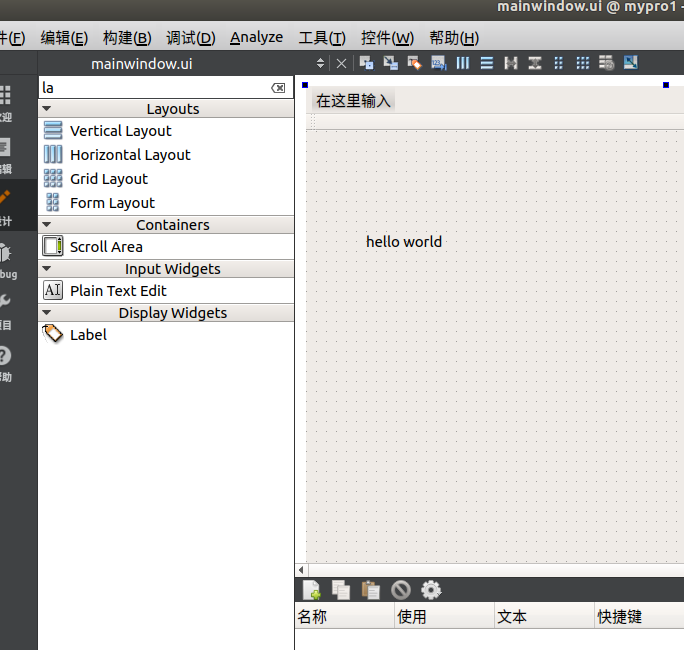Click the Adjust Size toolbar icon
This screenshot has width=684, height=650.
pyautogui.click(x=631, y=63)
